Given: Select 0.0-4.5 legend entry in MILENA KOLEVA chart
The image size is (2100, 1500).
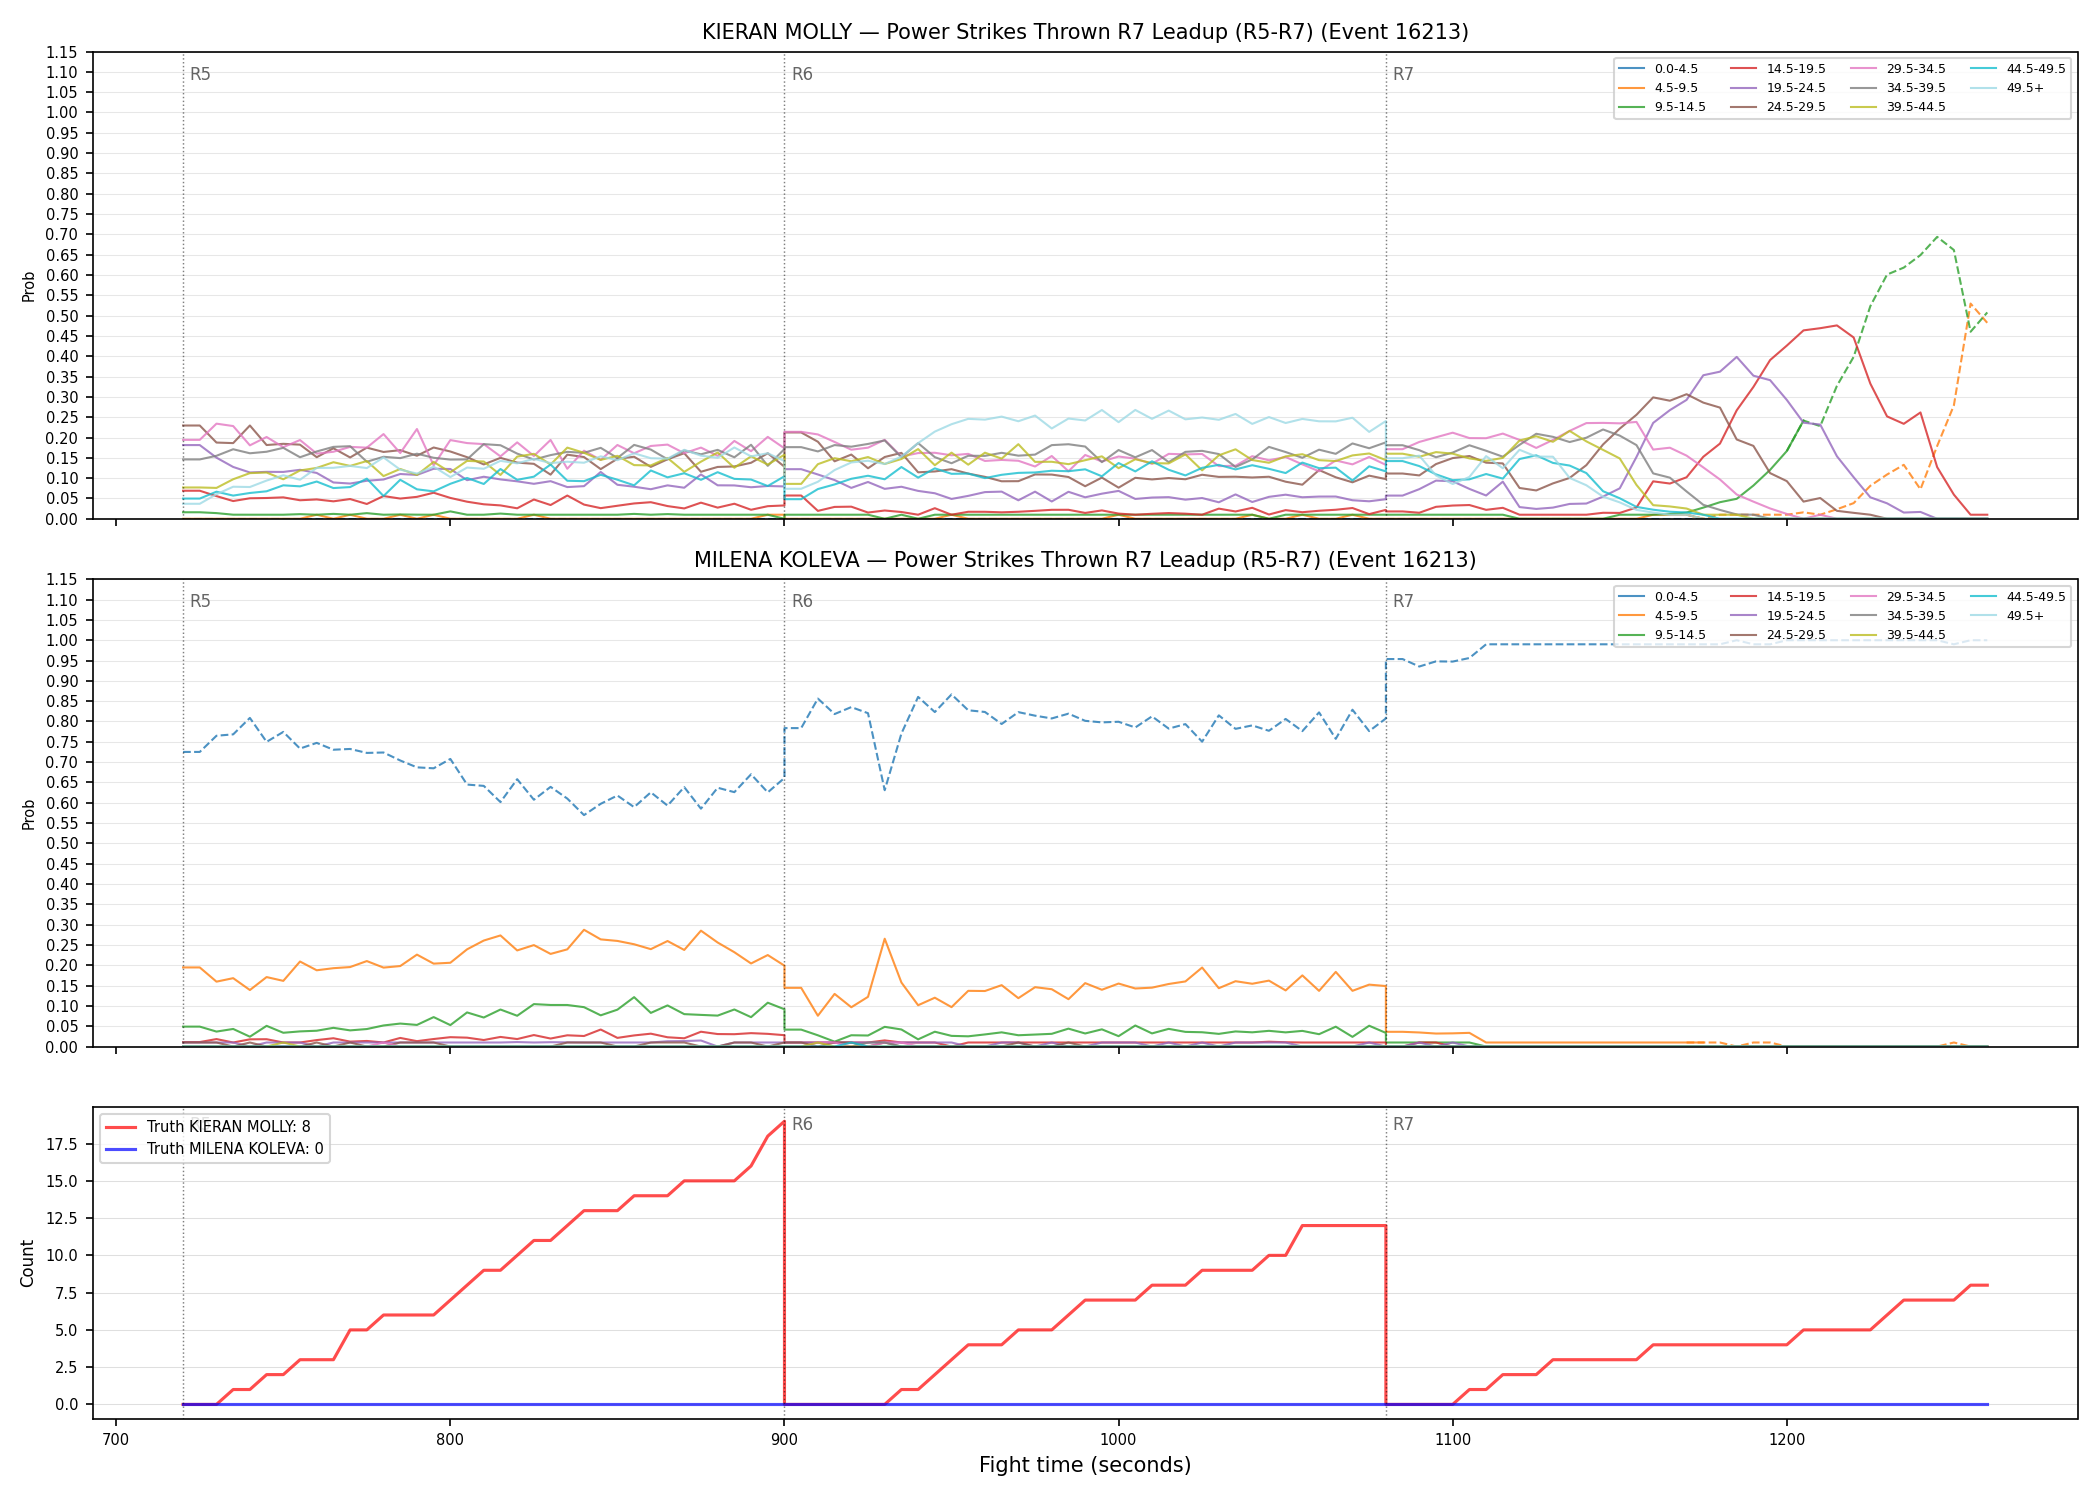Looking at the screenshot, I should pyautogui.click(x=1658, y=597).
